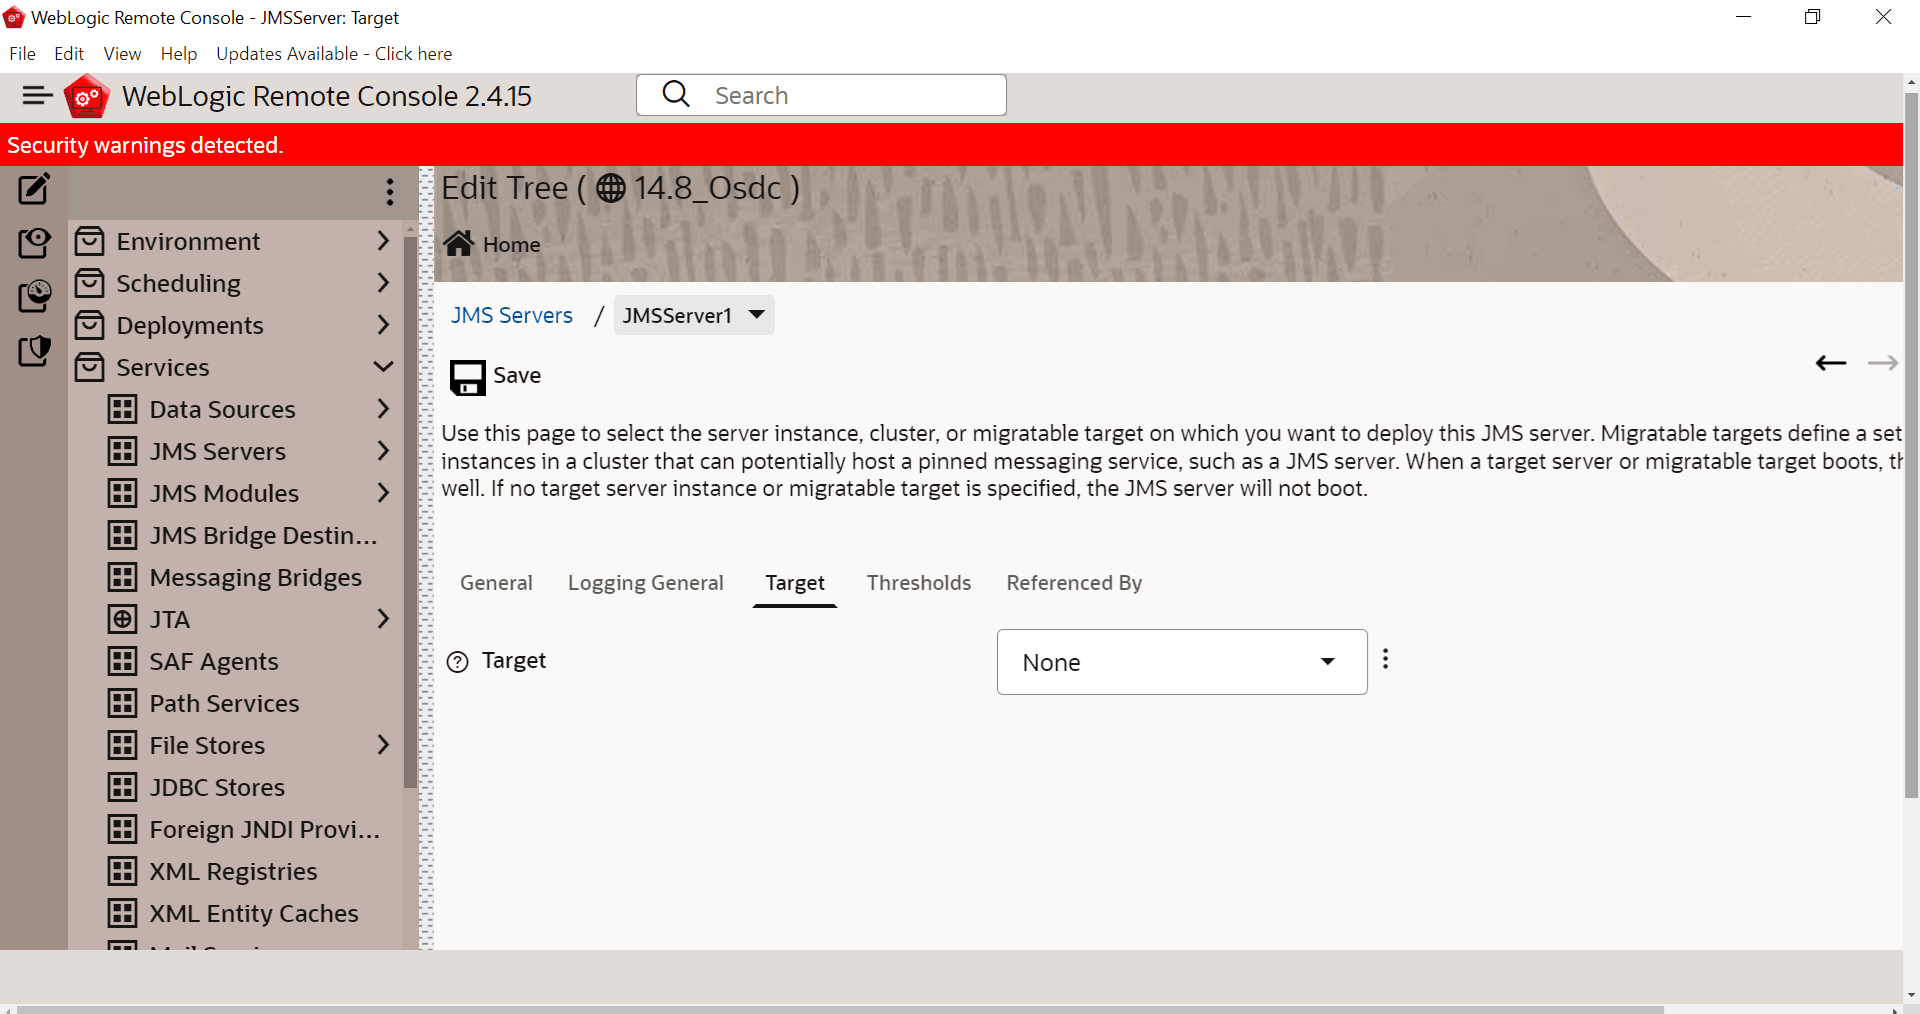
Task: Expand the File Stores node
Action: tap(383, 745)
